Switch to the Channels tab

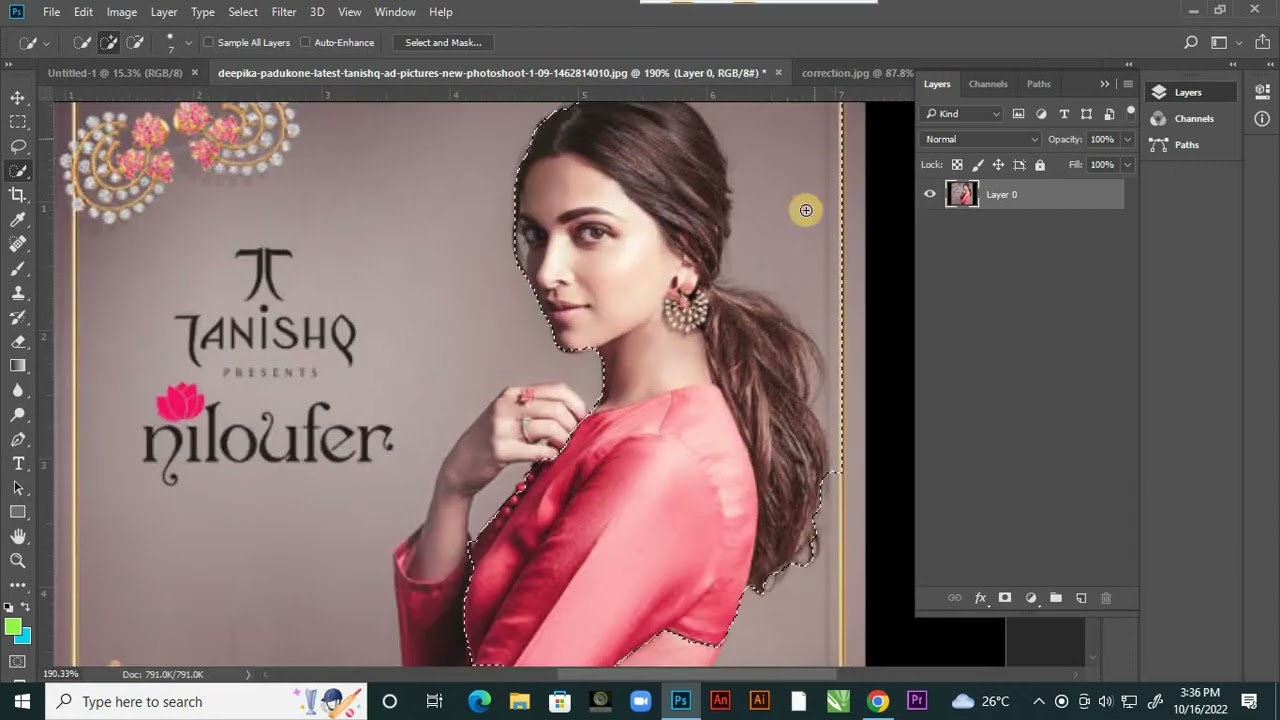pyautogui.click(x=988, y=84)
